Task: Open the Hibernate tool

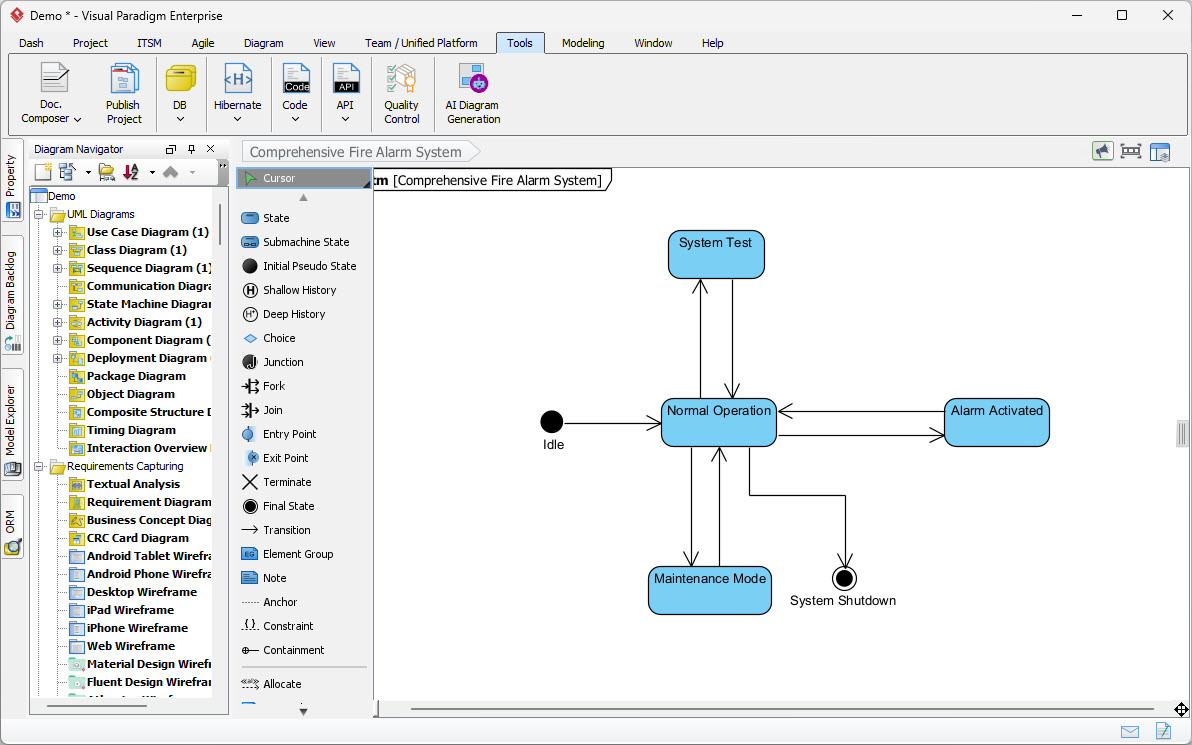Action: point(237,94)
